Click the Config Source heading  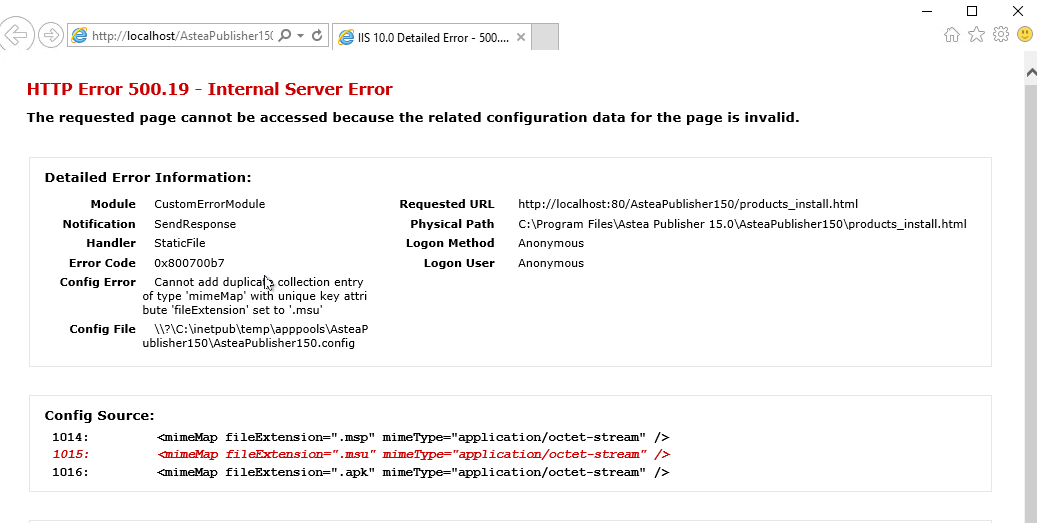[x=99, y=415]
